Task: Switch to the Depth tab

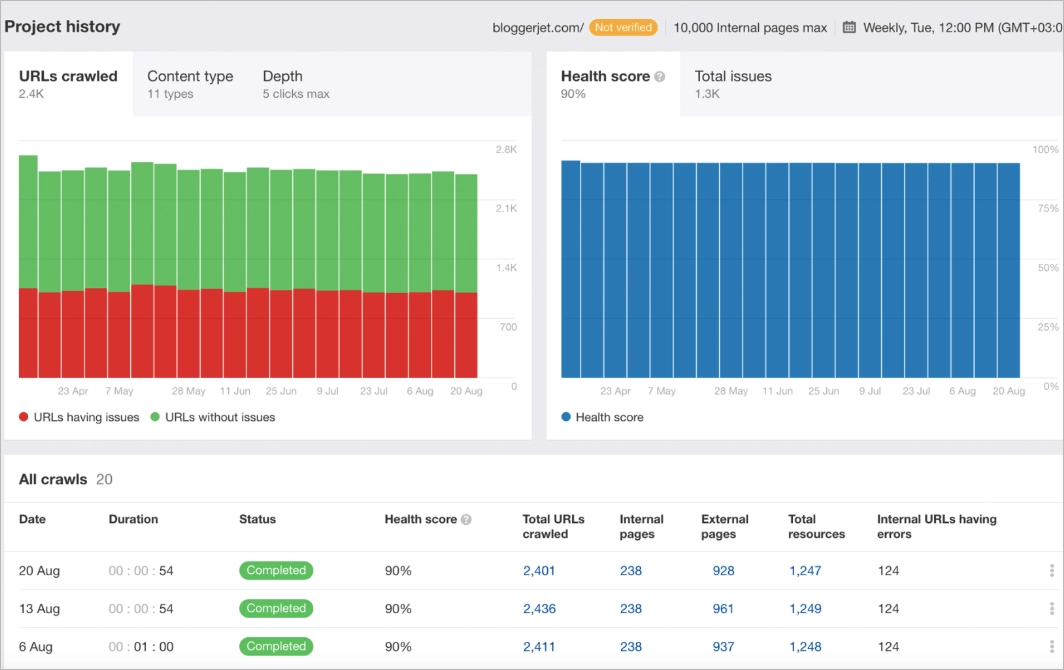Action: tap(283, 76)
